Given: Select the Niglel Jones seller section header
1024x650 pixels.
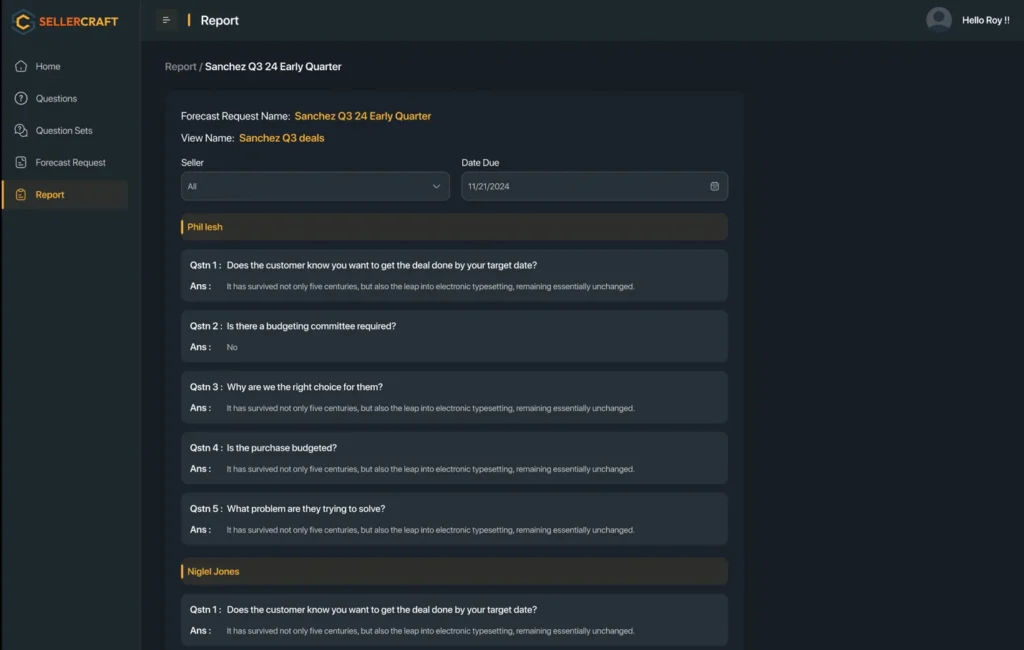Looking at the screenshot, I should [x=454, y=571].
